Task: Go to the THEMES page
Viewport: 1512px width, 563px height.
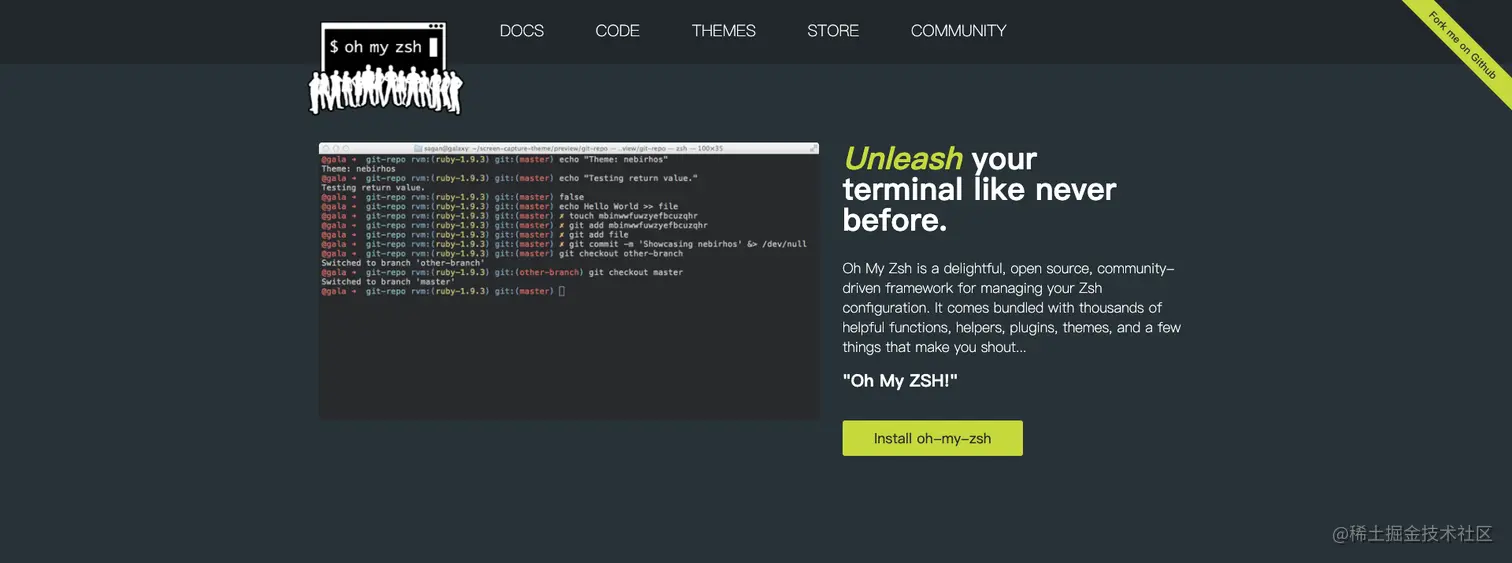Action: pos(724,31)
